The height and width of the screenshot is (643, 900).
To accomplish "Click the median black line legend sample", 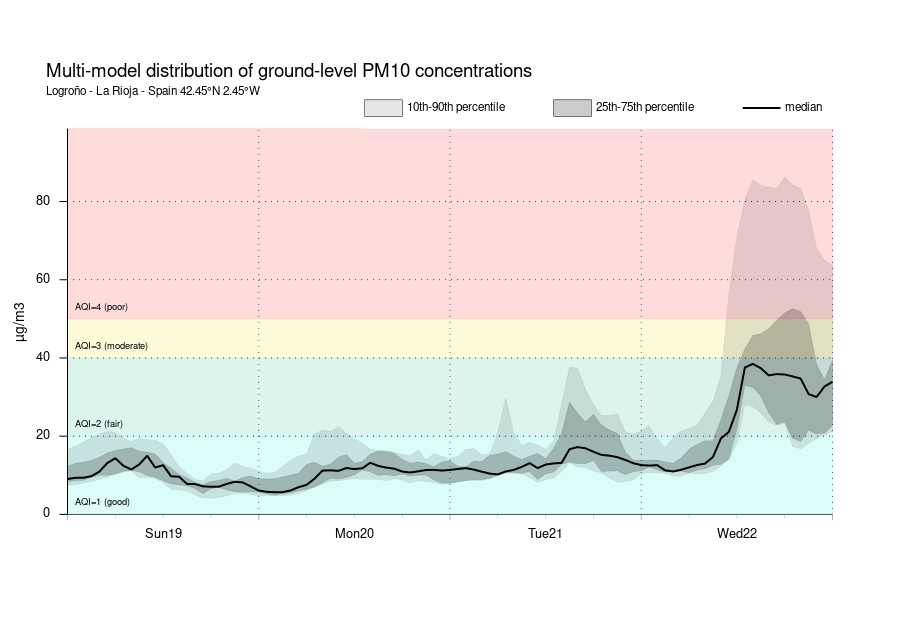I will coord(761,108).
